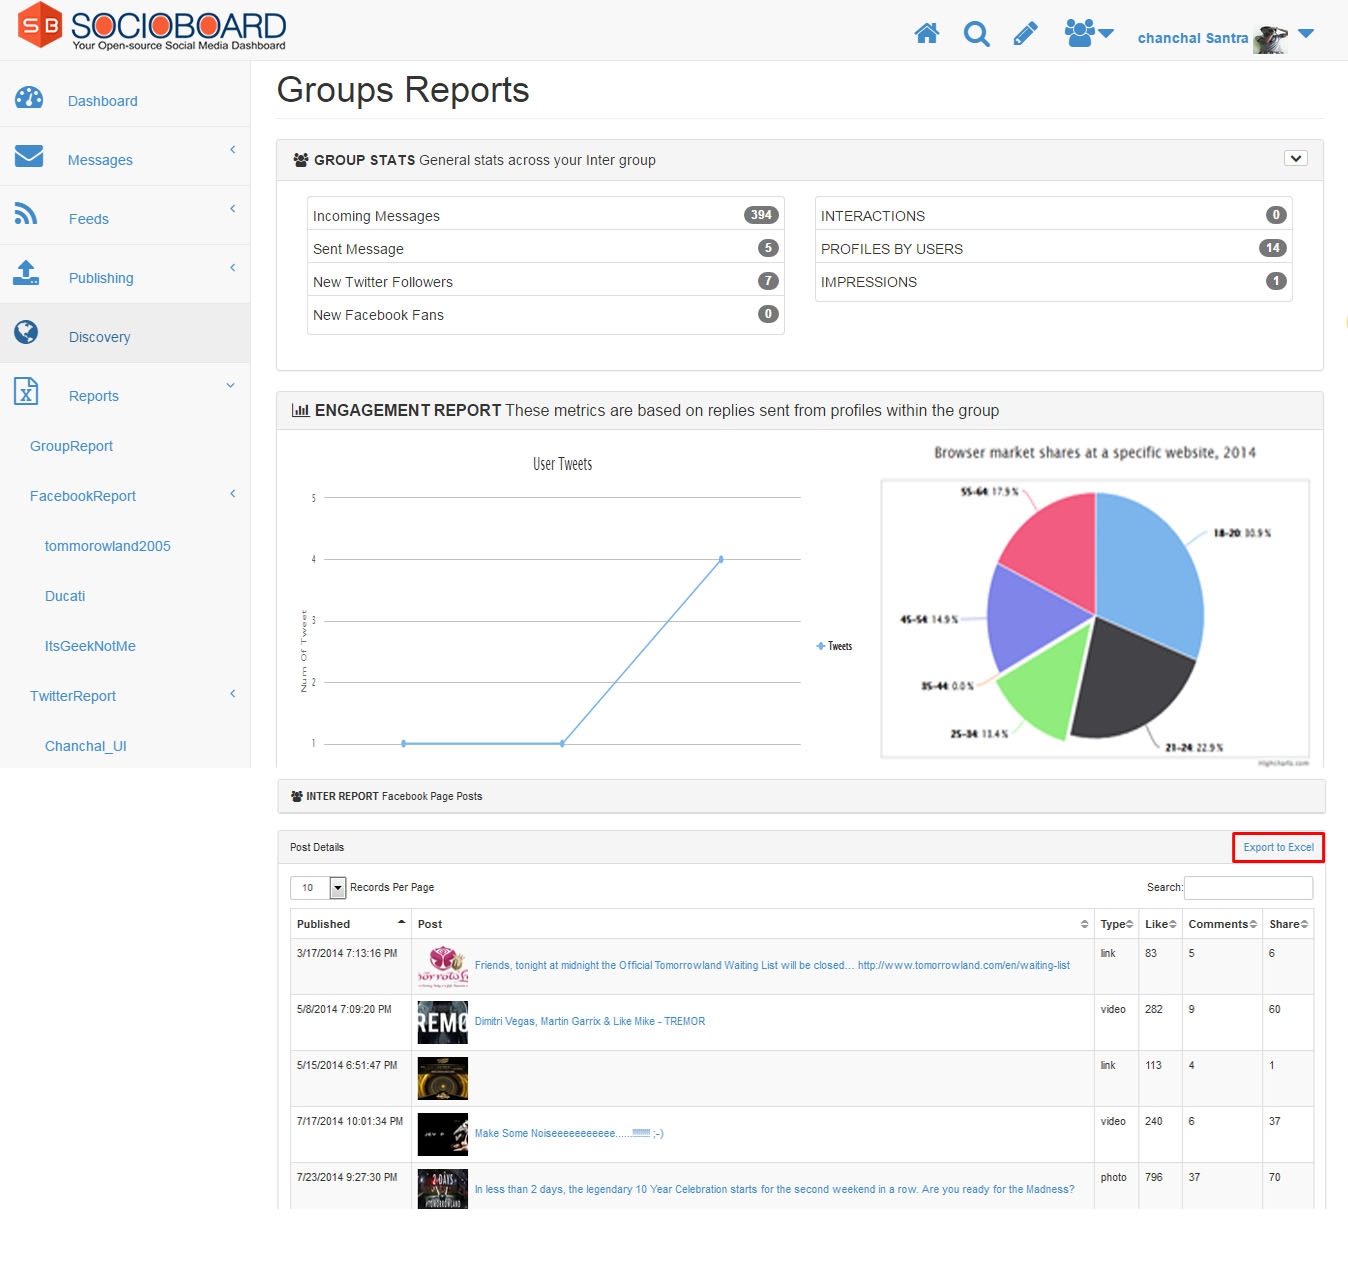Click the Messages envelope icon
The height and width of the screenshot is (1276, 1348).
click(x=29, y=156)
